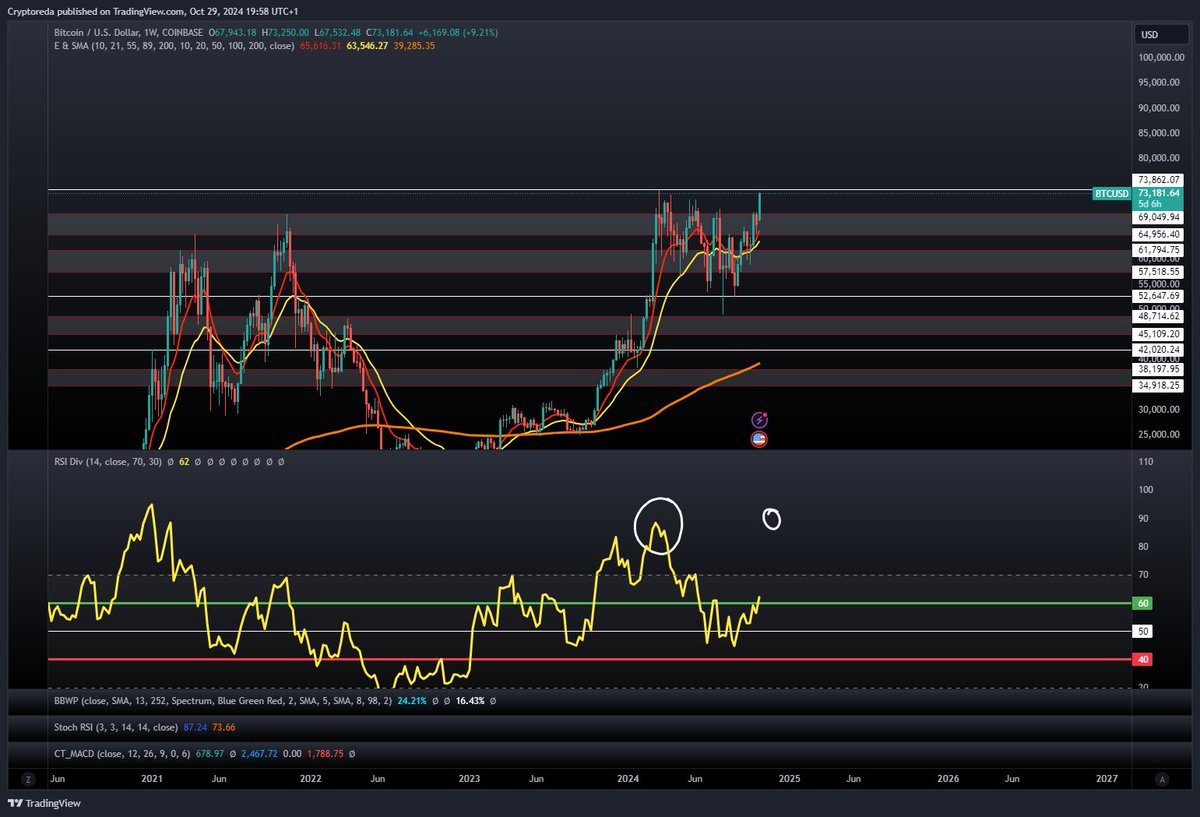Toggle the A auto-scale button
Image resolution: width=1200 pixels, height=817 pixels.
click(x=1161, y=779)
